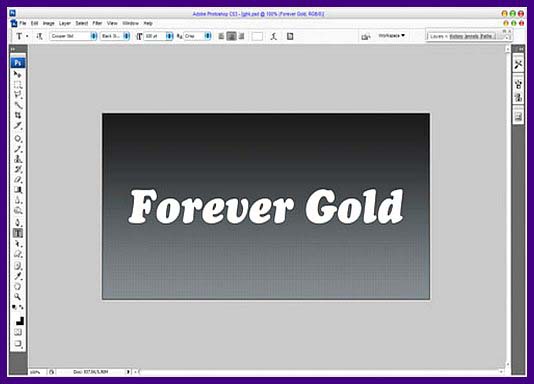534x384 pixels.
Task: Open the Edit menu
Action: 34,23
